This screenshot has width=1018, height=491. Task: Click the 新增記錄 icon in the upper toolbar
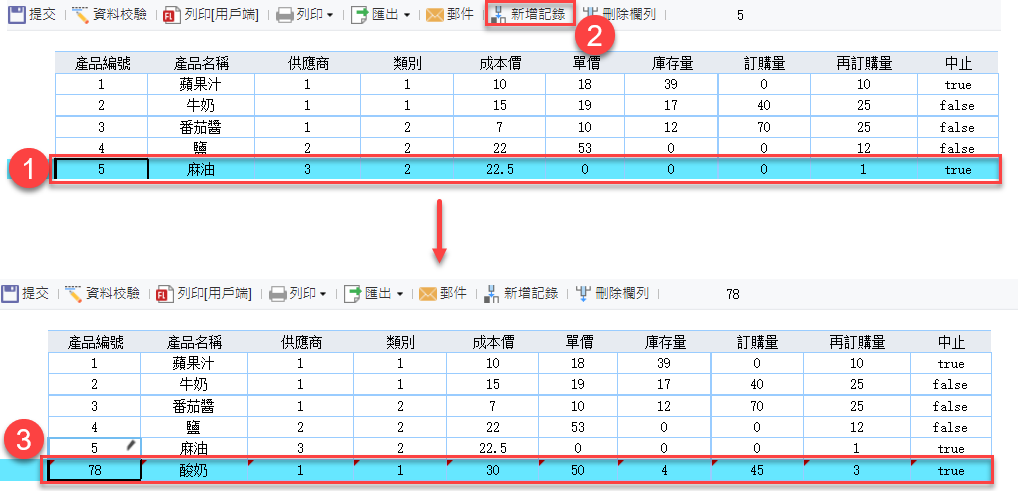[497, 14]
